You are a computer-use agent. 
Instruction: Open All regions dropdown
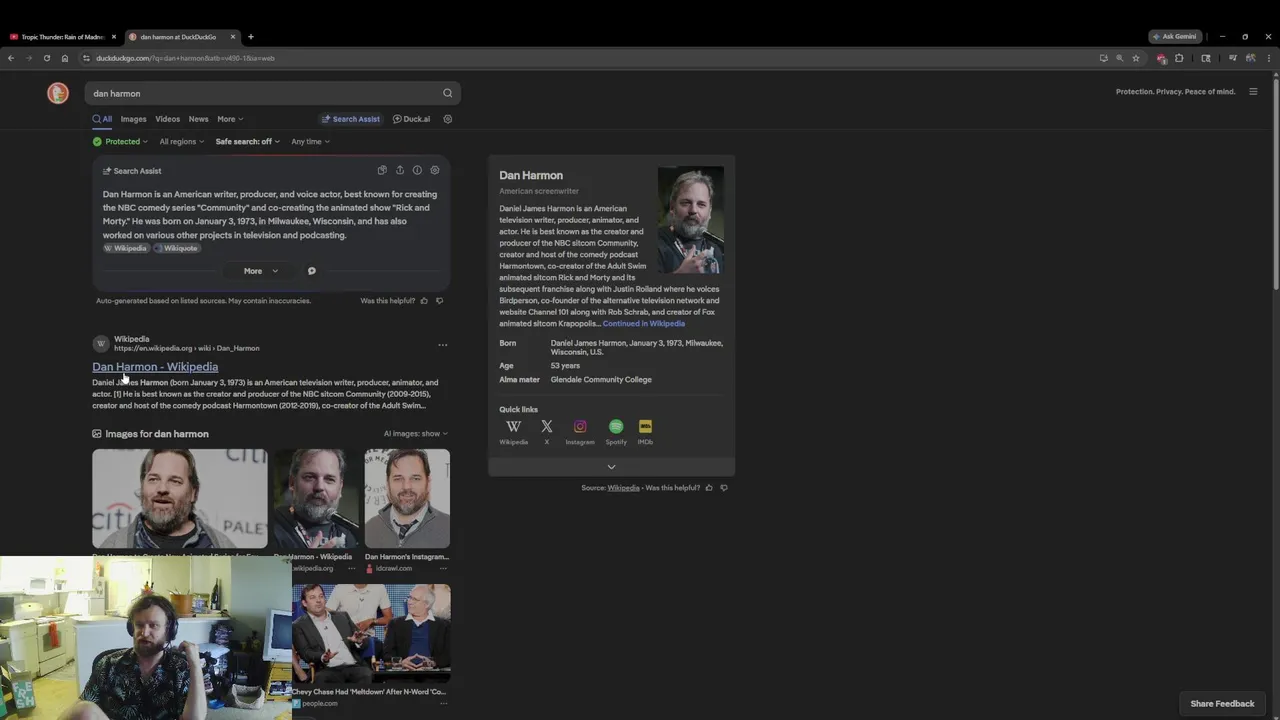[x=181, y=141]
